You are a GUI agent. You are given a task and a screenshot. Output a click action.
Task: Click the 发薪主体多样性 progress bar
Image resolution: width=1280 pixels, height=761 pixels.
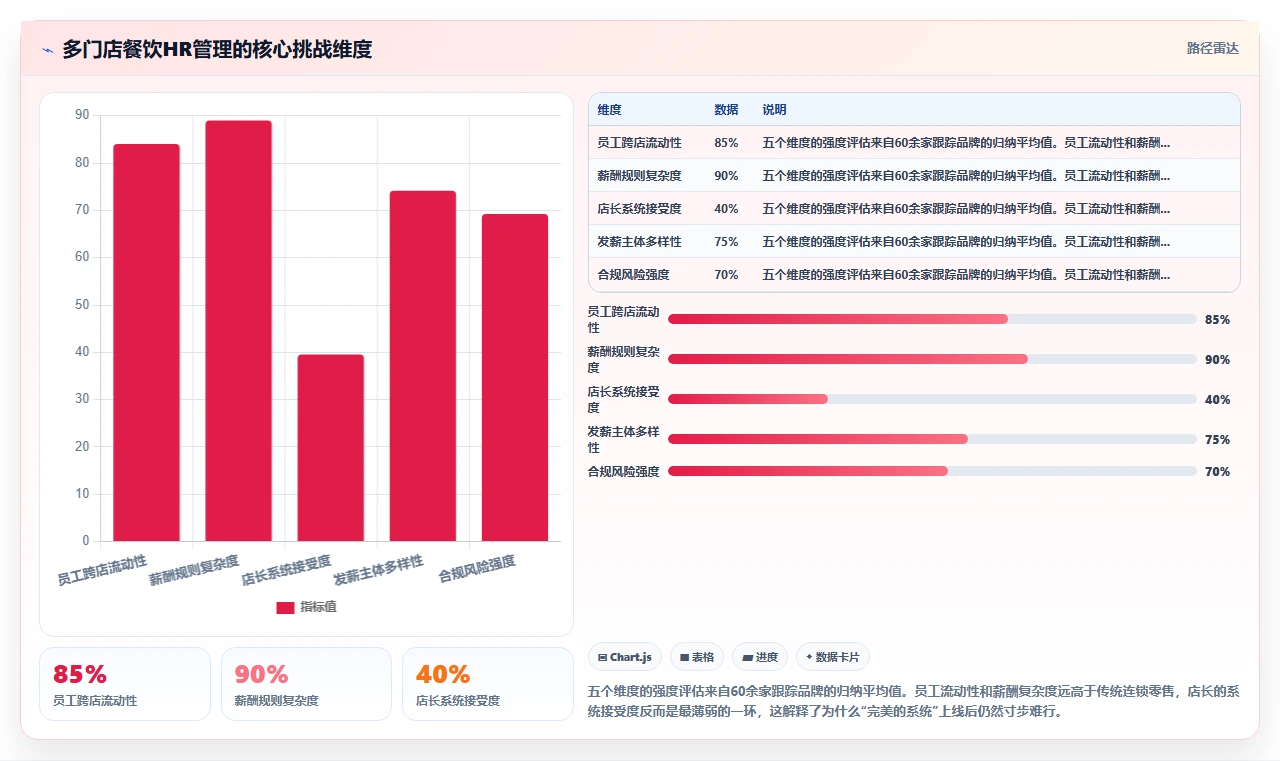932,439
